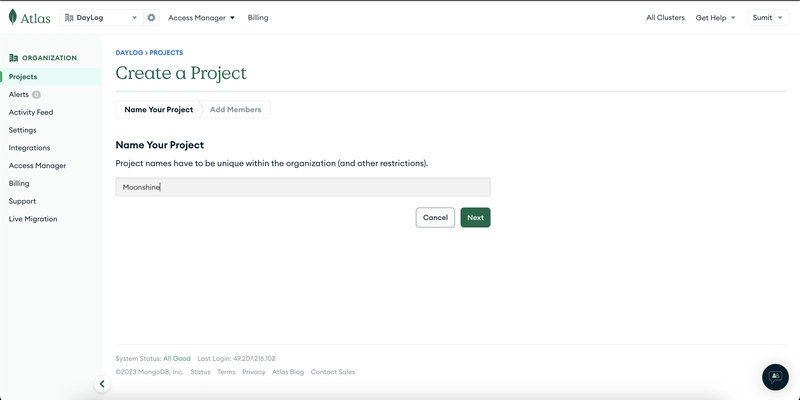This screenshot has height=400, width=800.
Task: Open the chat support bubble icon
Action: pos(775,377)
